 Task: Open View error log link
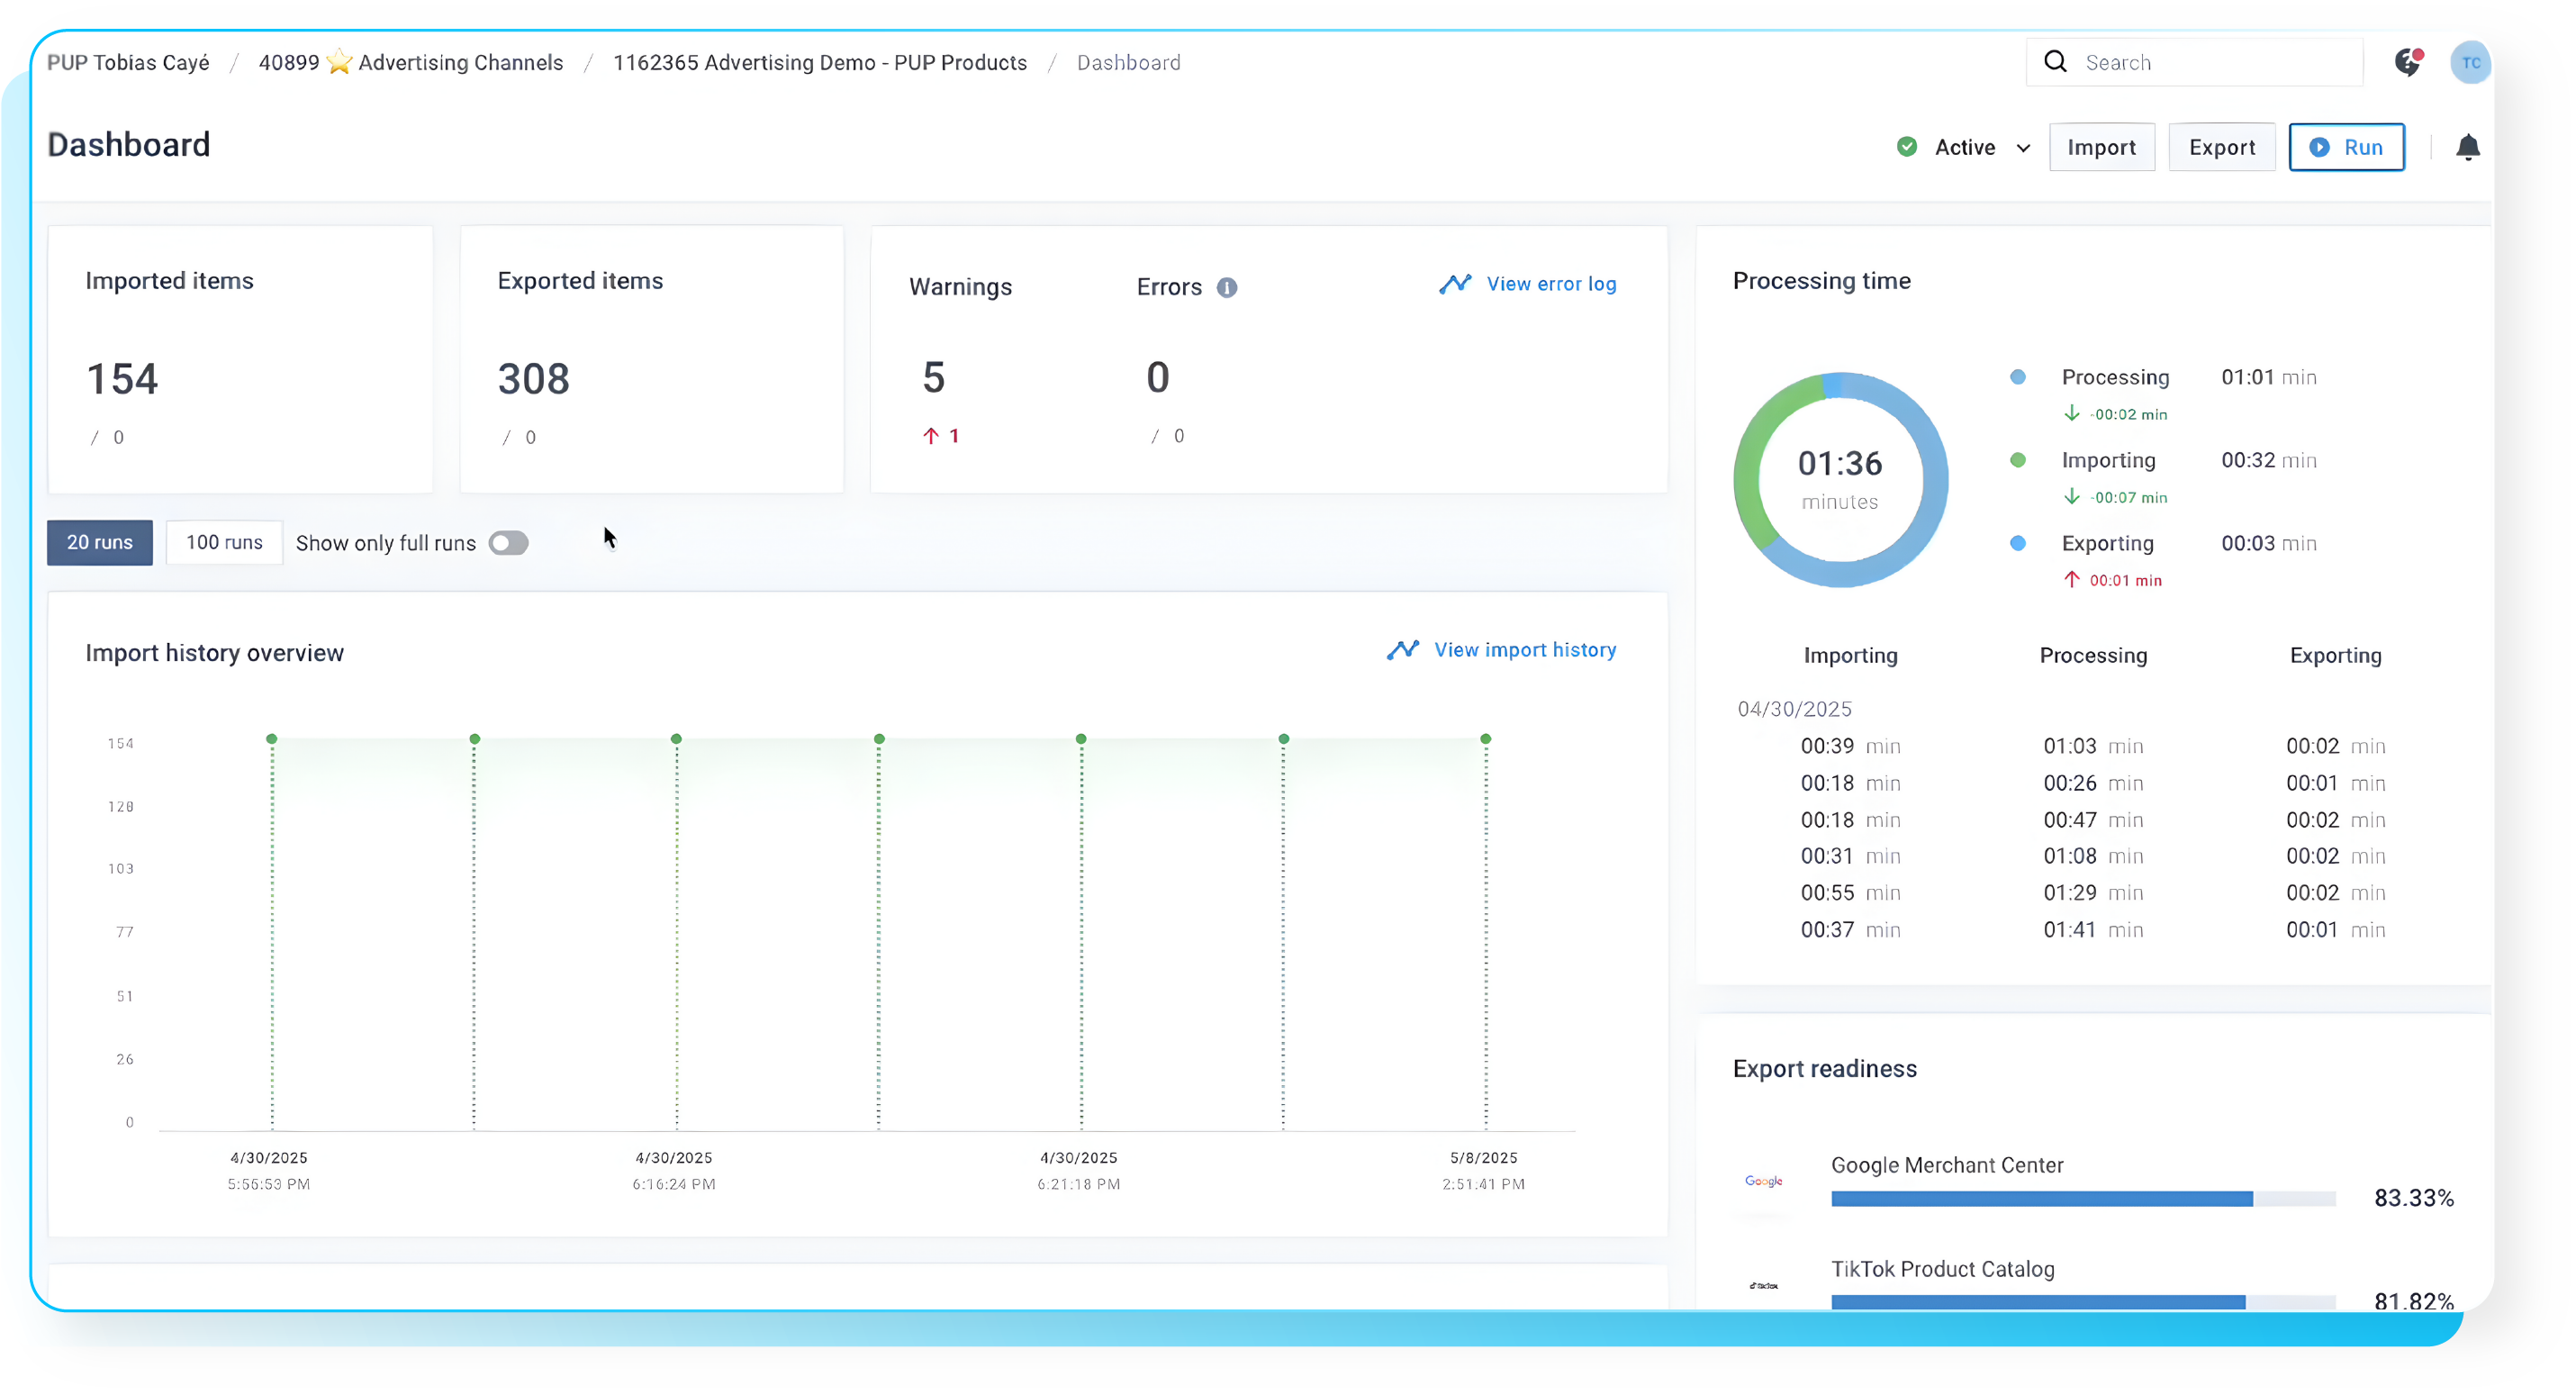(x=1550, y=284)
